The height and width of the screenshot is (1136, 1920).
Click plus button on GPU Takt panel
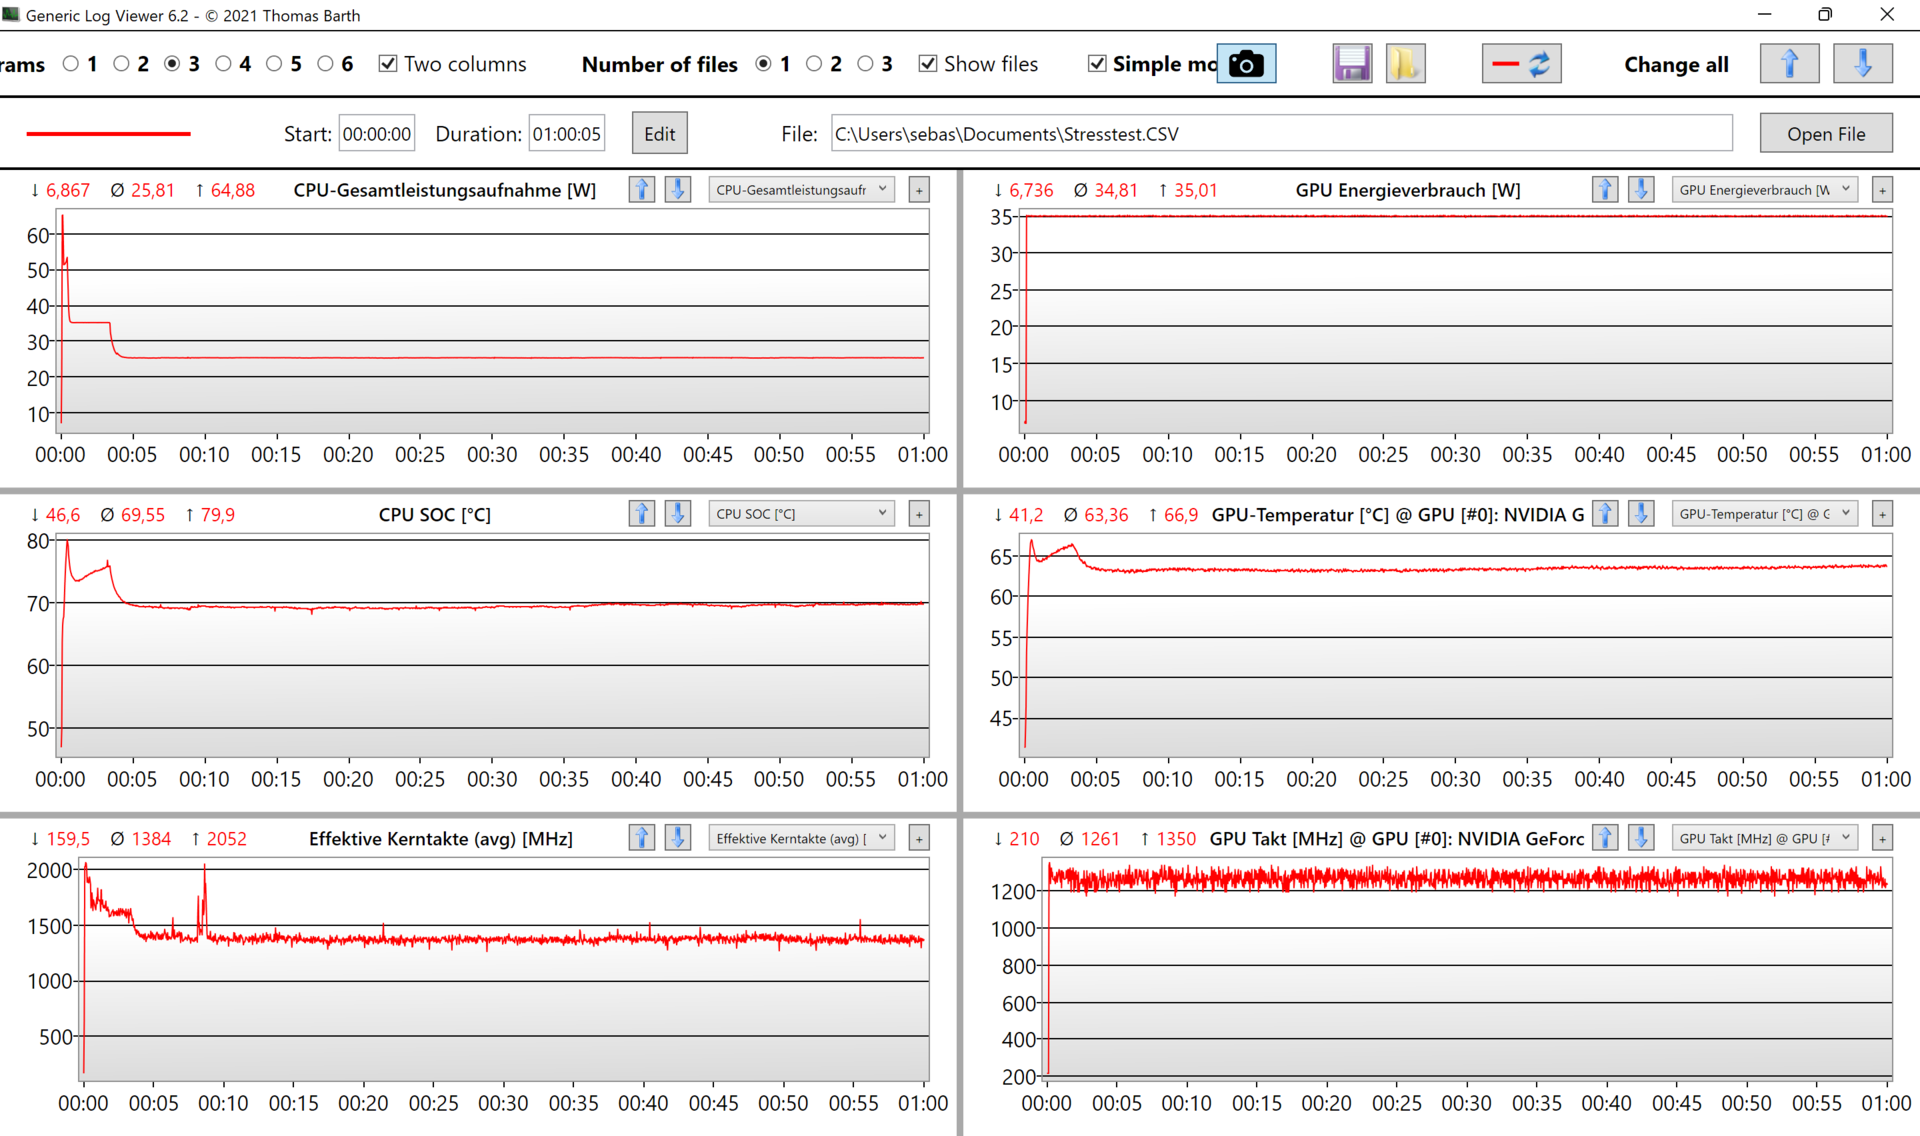pos(1882,839)
